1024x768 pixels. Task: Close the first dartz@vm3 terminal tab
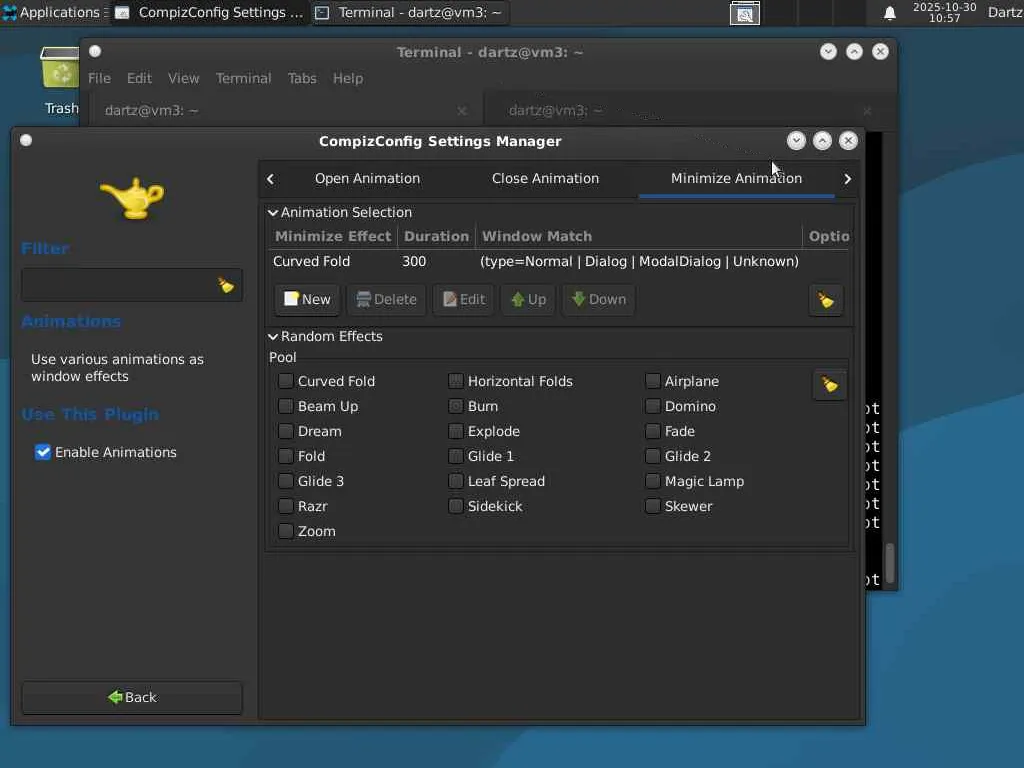pos(462,111)
